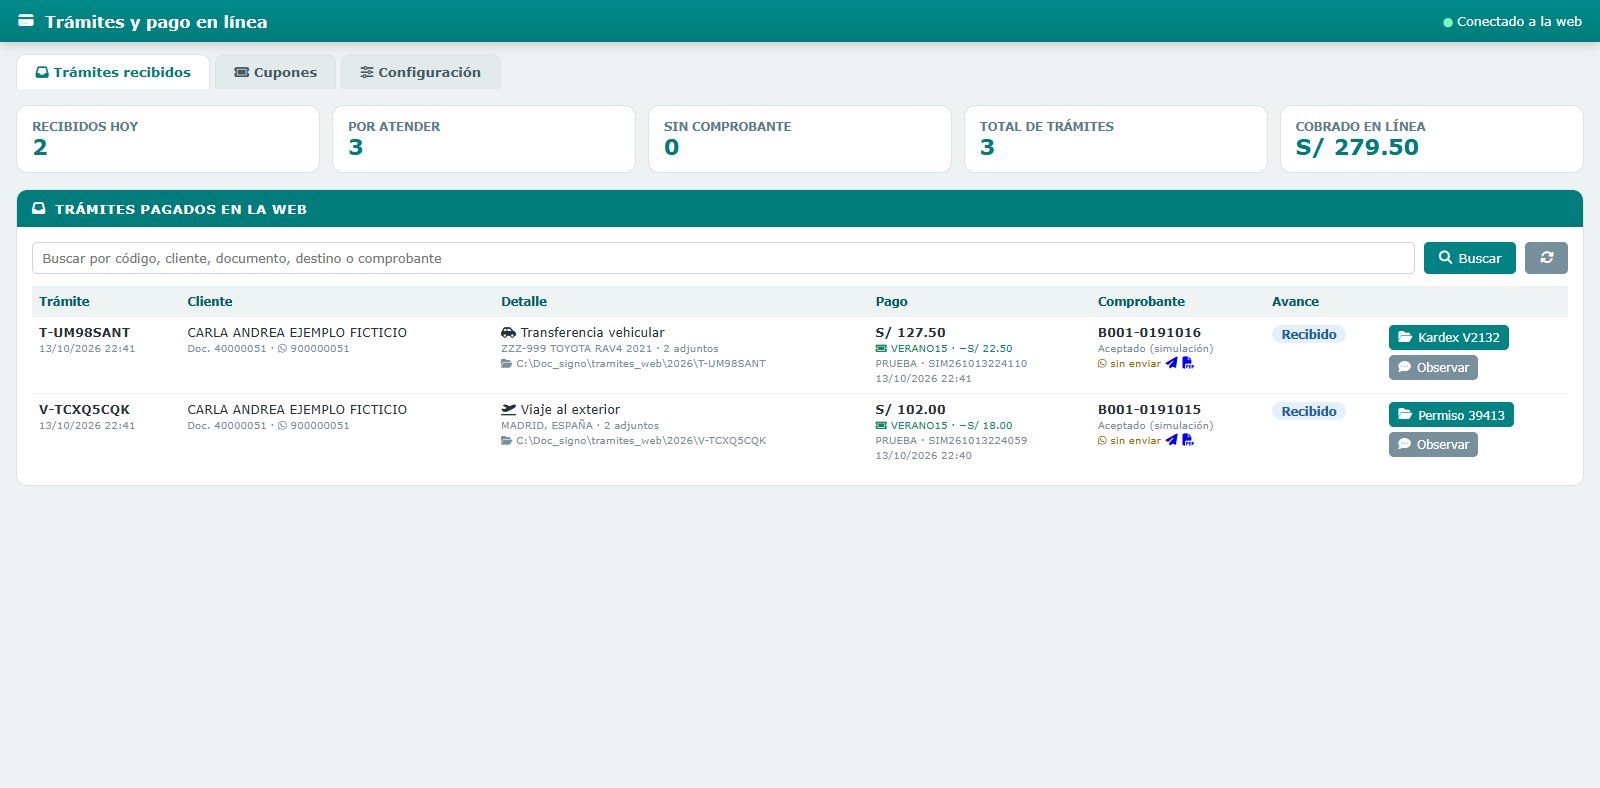The image size is (1600, 788).
Task: Click WhatsApp icon in B001-0191015 row
Action: tap(1102, 441)
